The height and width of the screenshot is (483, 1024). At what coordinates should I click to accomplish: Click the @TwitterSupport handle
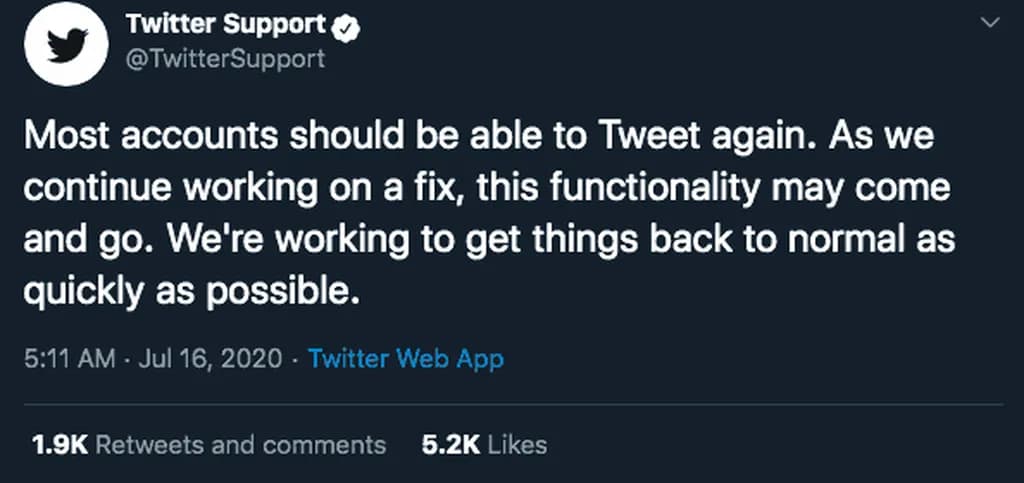coord(225,59)
